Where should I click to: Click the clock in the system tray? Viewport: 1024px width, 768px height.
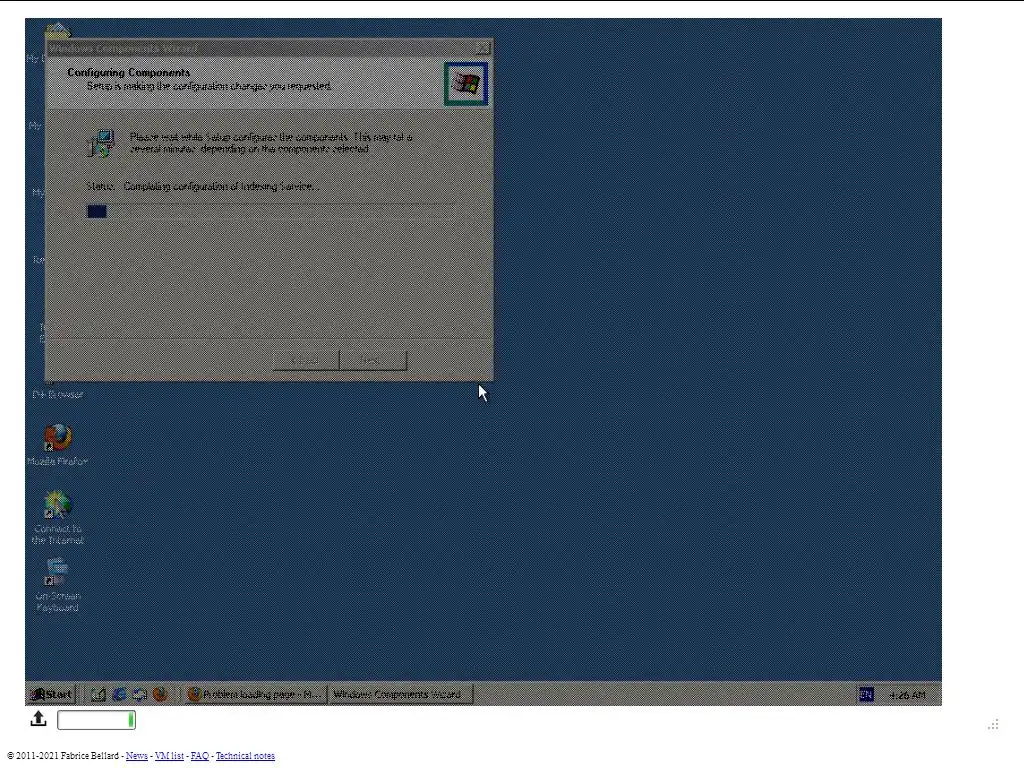point(907,695)
